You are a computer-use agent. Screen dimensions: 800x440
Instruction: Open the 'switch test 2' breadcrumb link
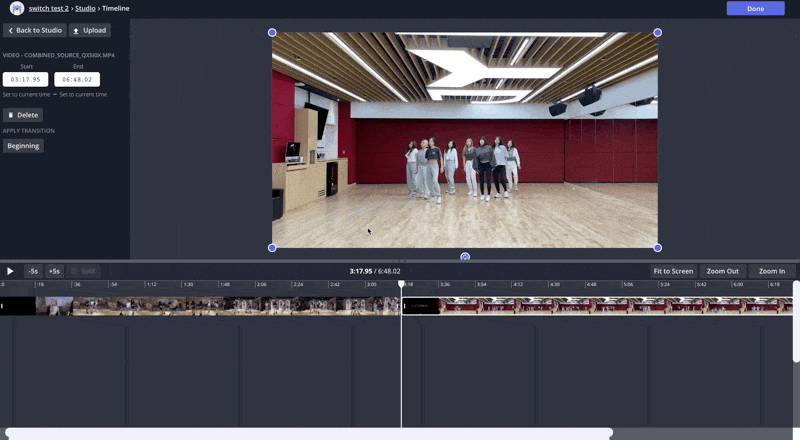pos(49,8)
